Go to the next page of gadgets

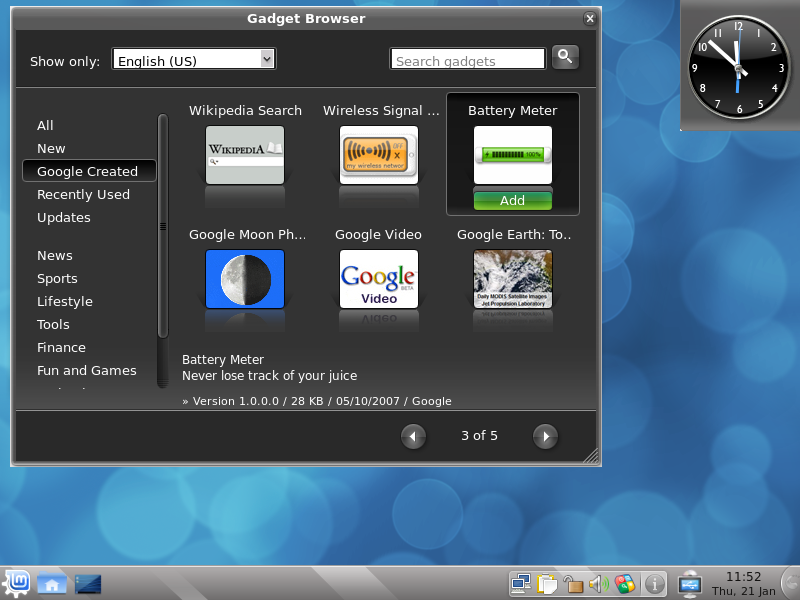[x=545, y=436]
